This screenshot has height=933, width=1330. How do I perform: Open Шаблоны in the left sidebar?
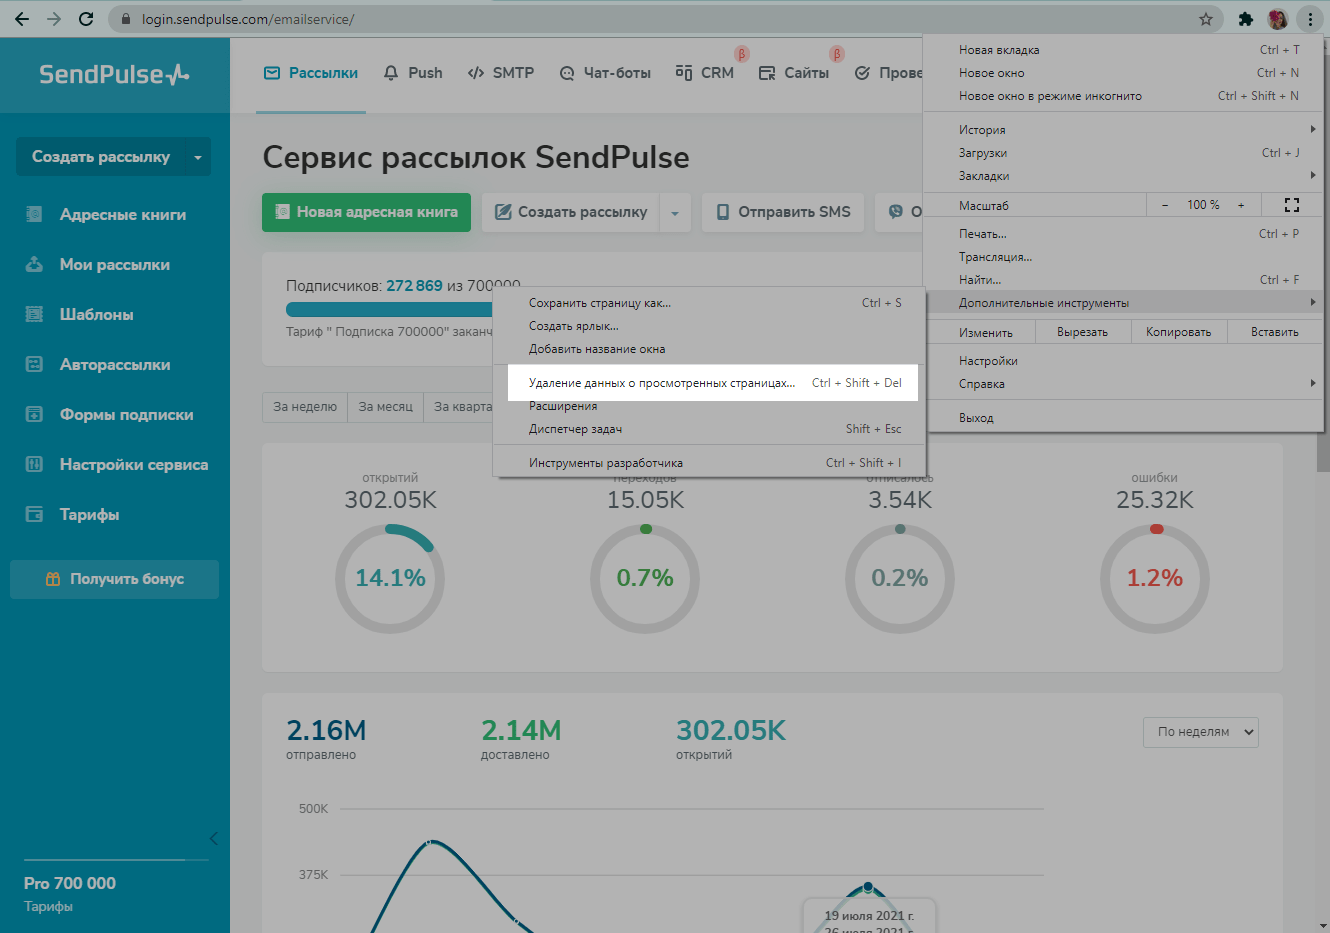pyautogui.click(x=96, y=315)
